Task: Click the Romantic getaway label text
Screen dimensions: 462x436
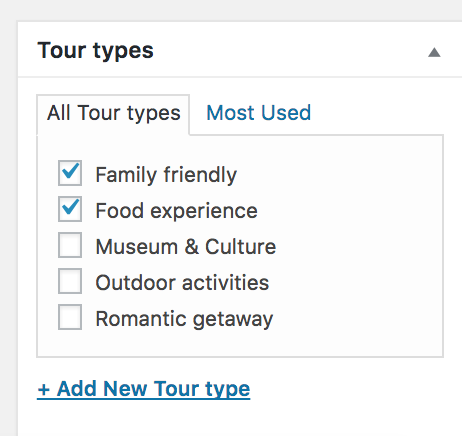Action: click(x=184, y=319)
